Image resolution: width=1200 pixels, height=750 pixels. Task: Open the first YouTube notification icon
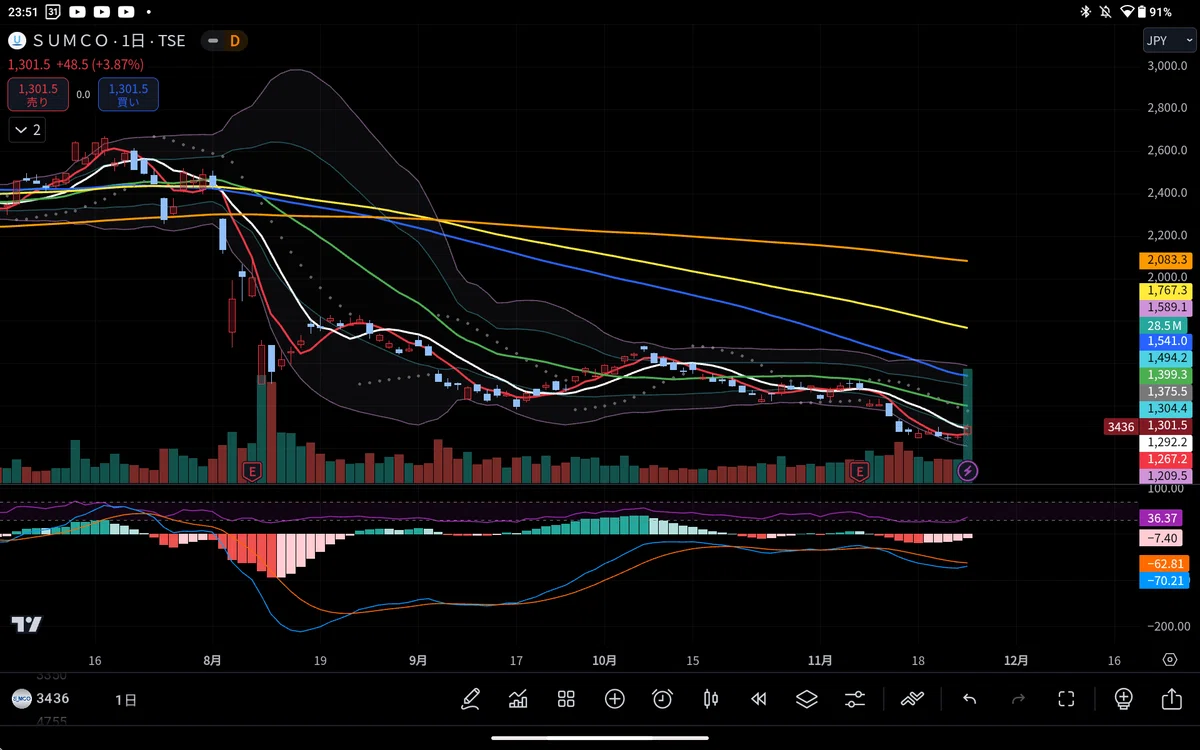(x=78, y=12)
